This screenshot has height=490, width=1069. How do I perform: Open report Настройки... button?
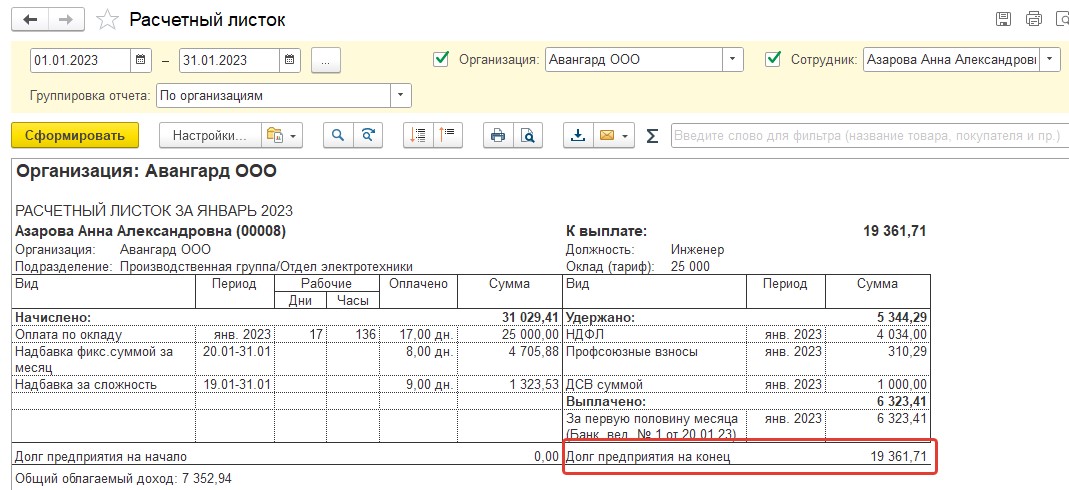(210, 135)
